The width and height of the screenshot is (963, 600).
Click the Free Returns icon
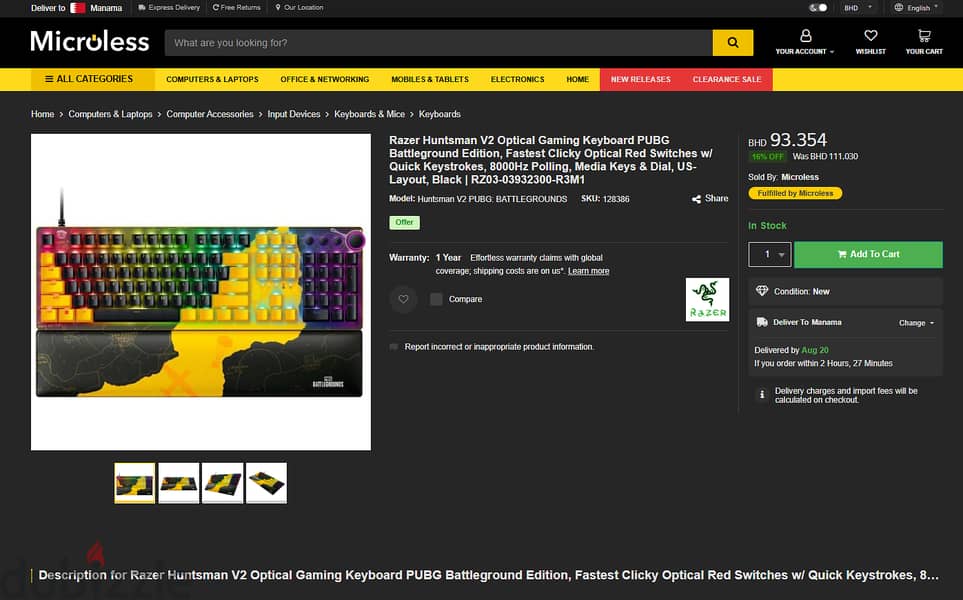click(x=216, y=8)
